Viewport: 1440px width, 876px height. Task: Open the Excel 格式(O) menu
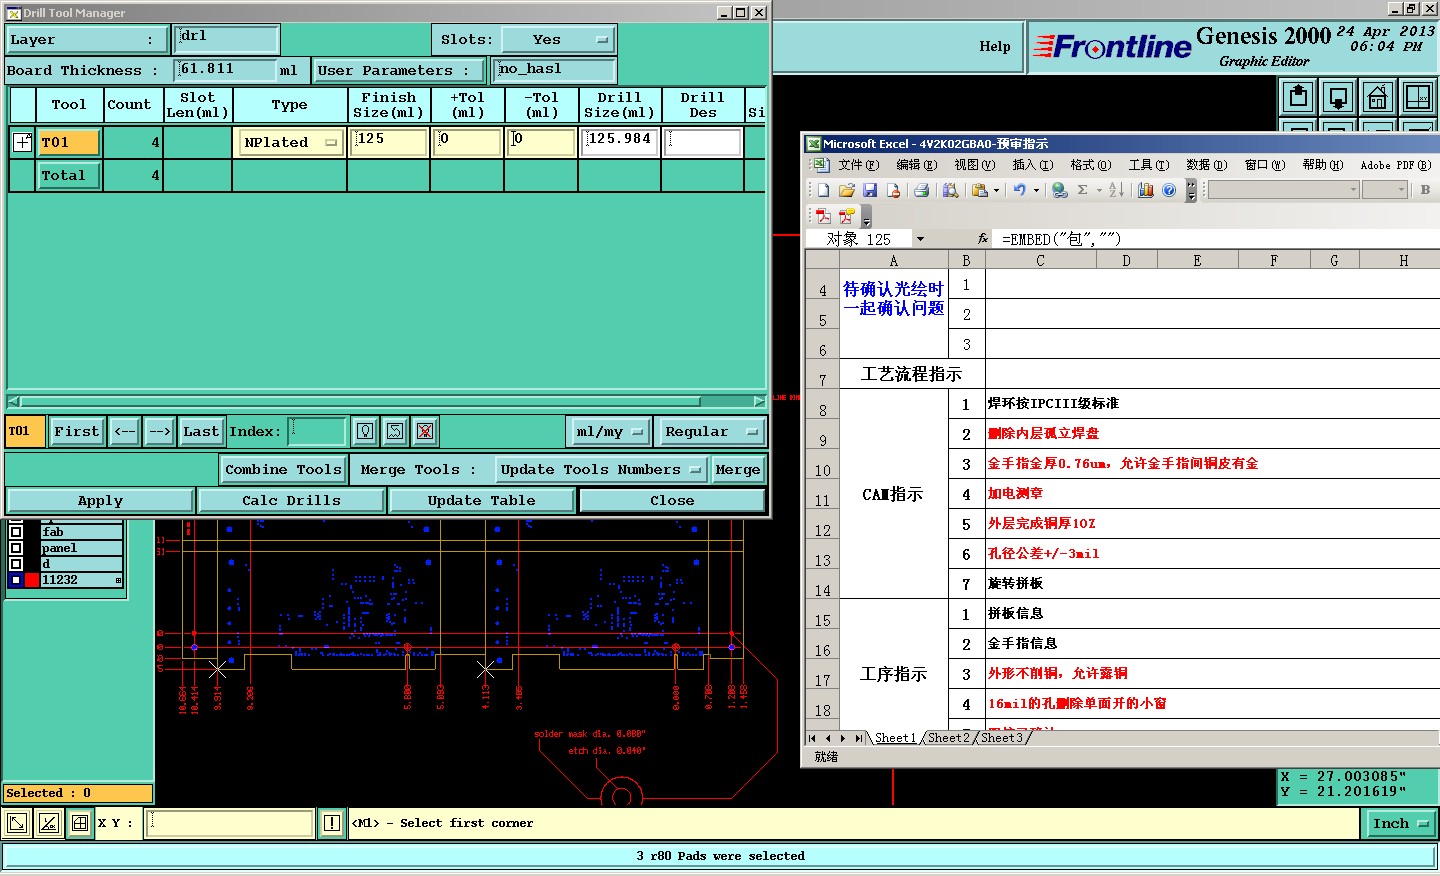pos(1090,165)
